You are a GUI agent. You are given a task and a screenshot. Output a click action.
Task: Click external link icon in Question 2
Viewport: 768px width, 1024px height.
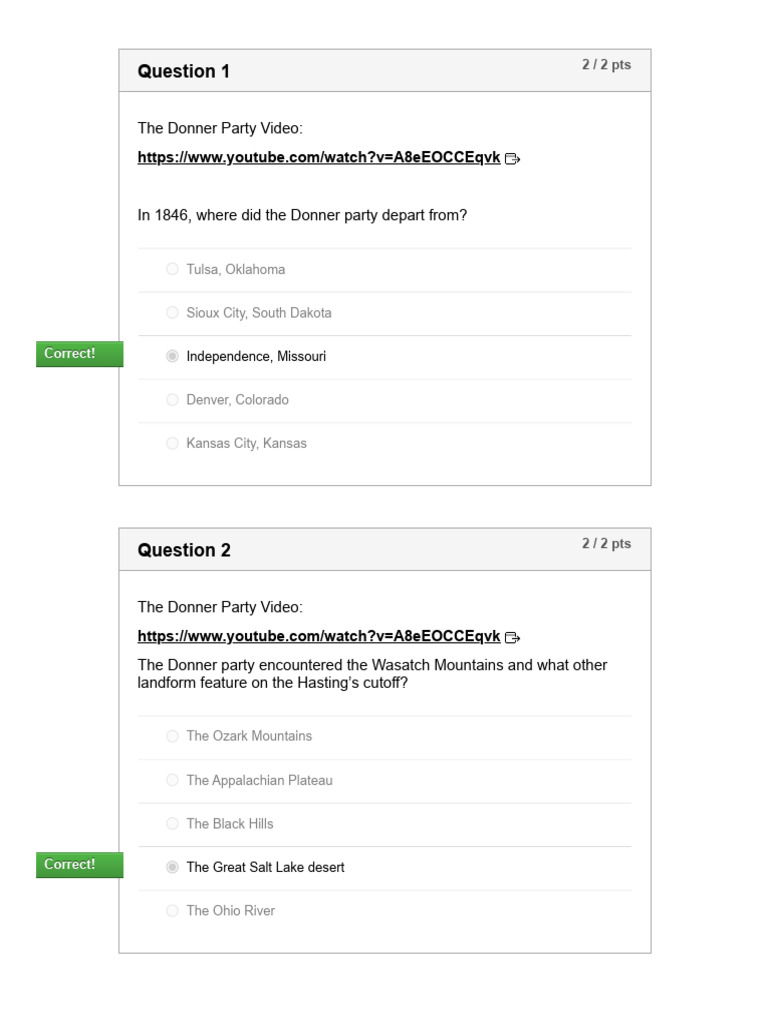tap(512, 637)
